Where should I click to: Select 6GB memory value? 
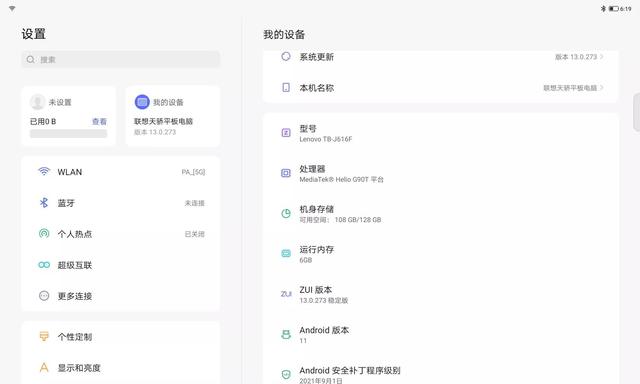coord(306,260)
